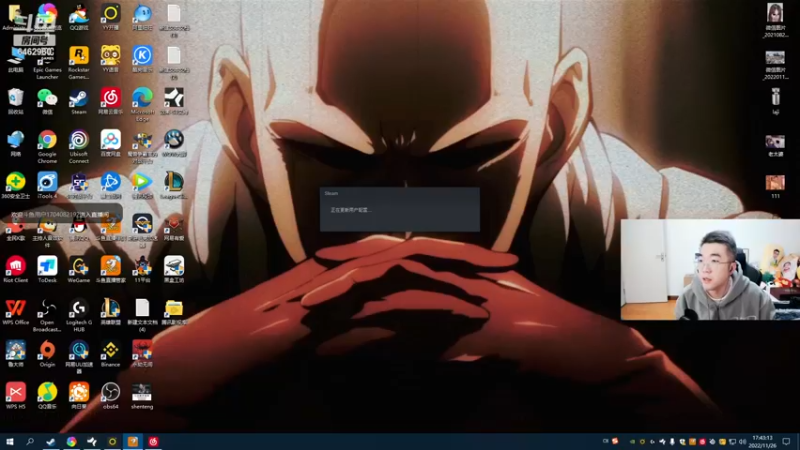The width and height of the screenshot is (800, 450).
Task: Open WeChat (微信) desktop icon
Action: pos(47,101)
